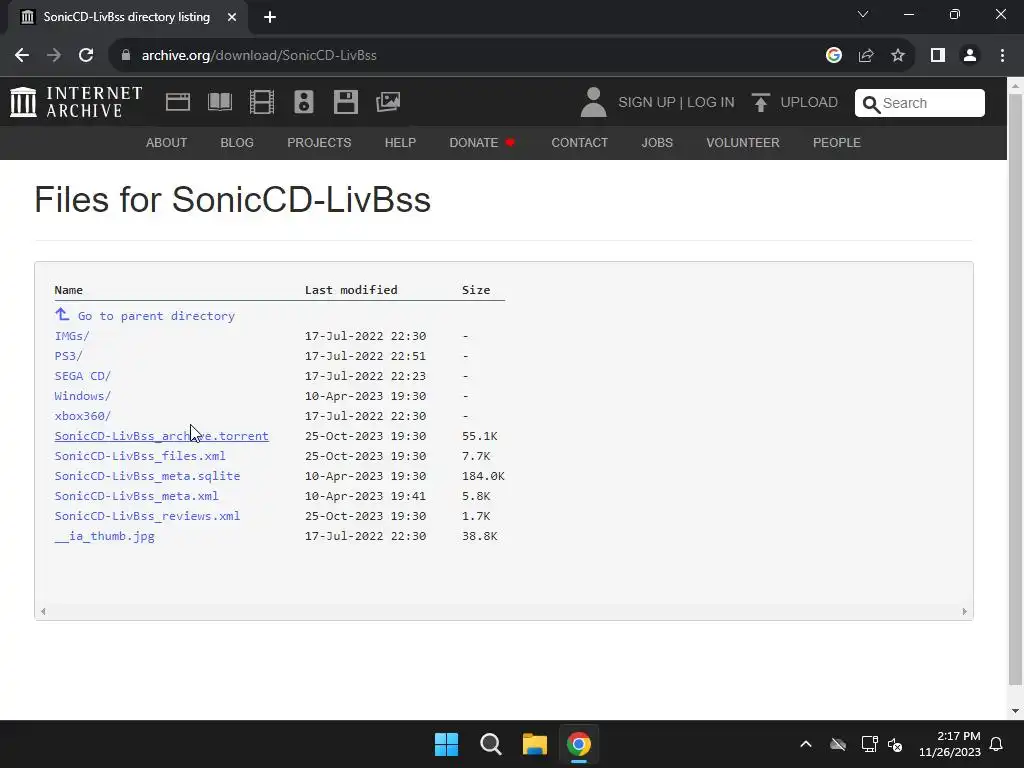Open the xbox360/ folder

(x=83, y=416)
